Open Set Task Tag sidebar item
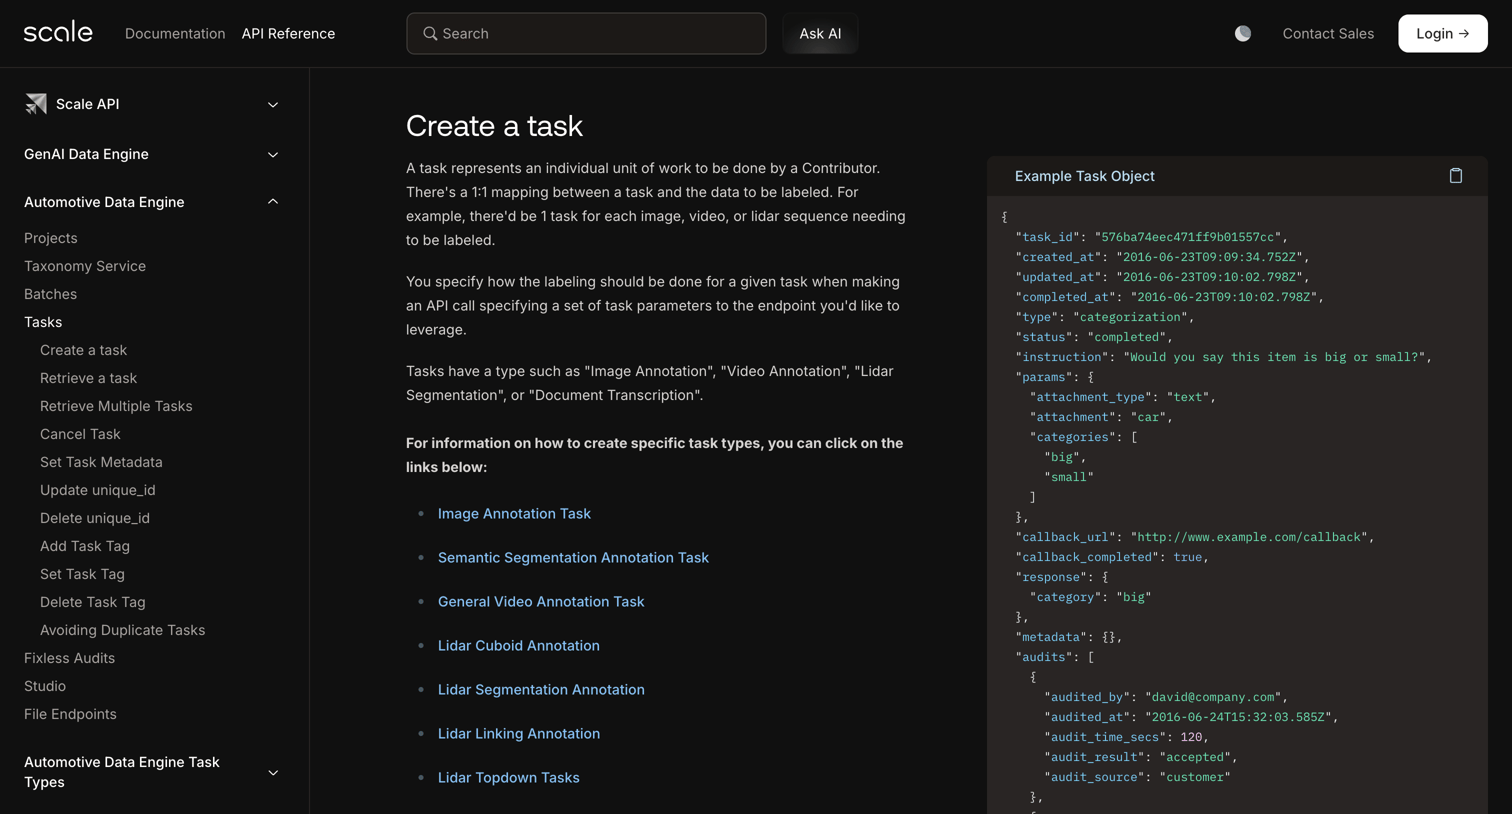Screen dimensions: 1512x814 82,574
